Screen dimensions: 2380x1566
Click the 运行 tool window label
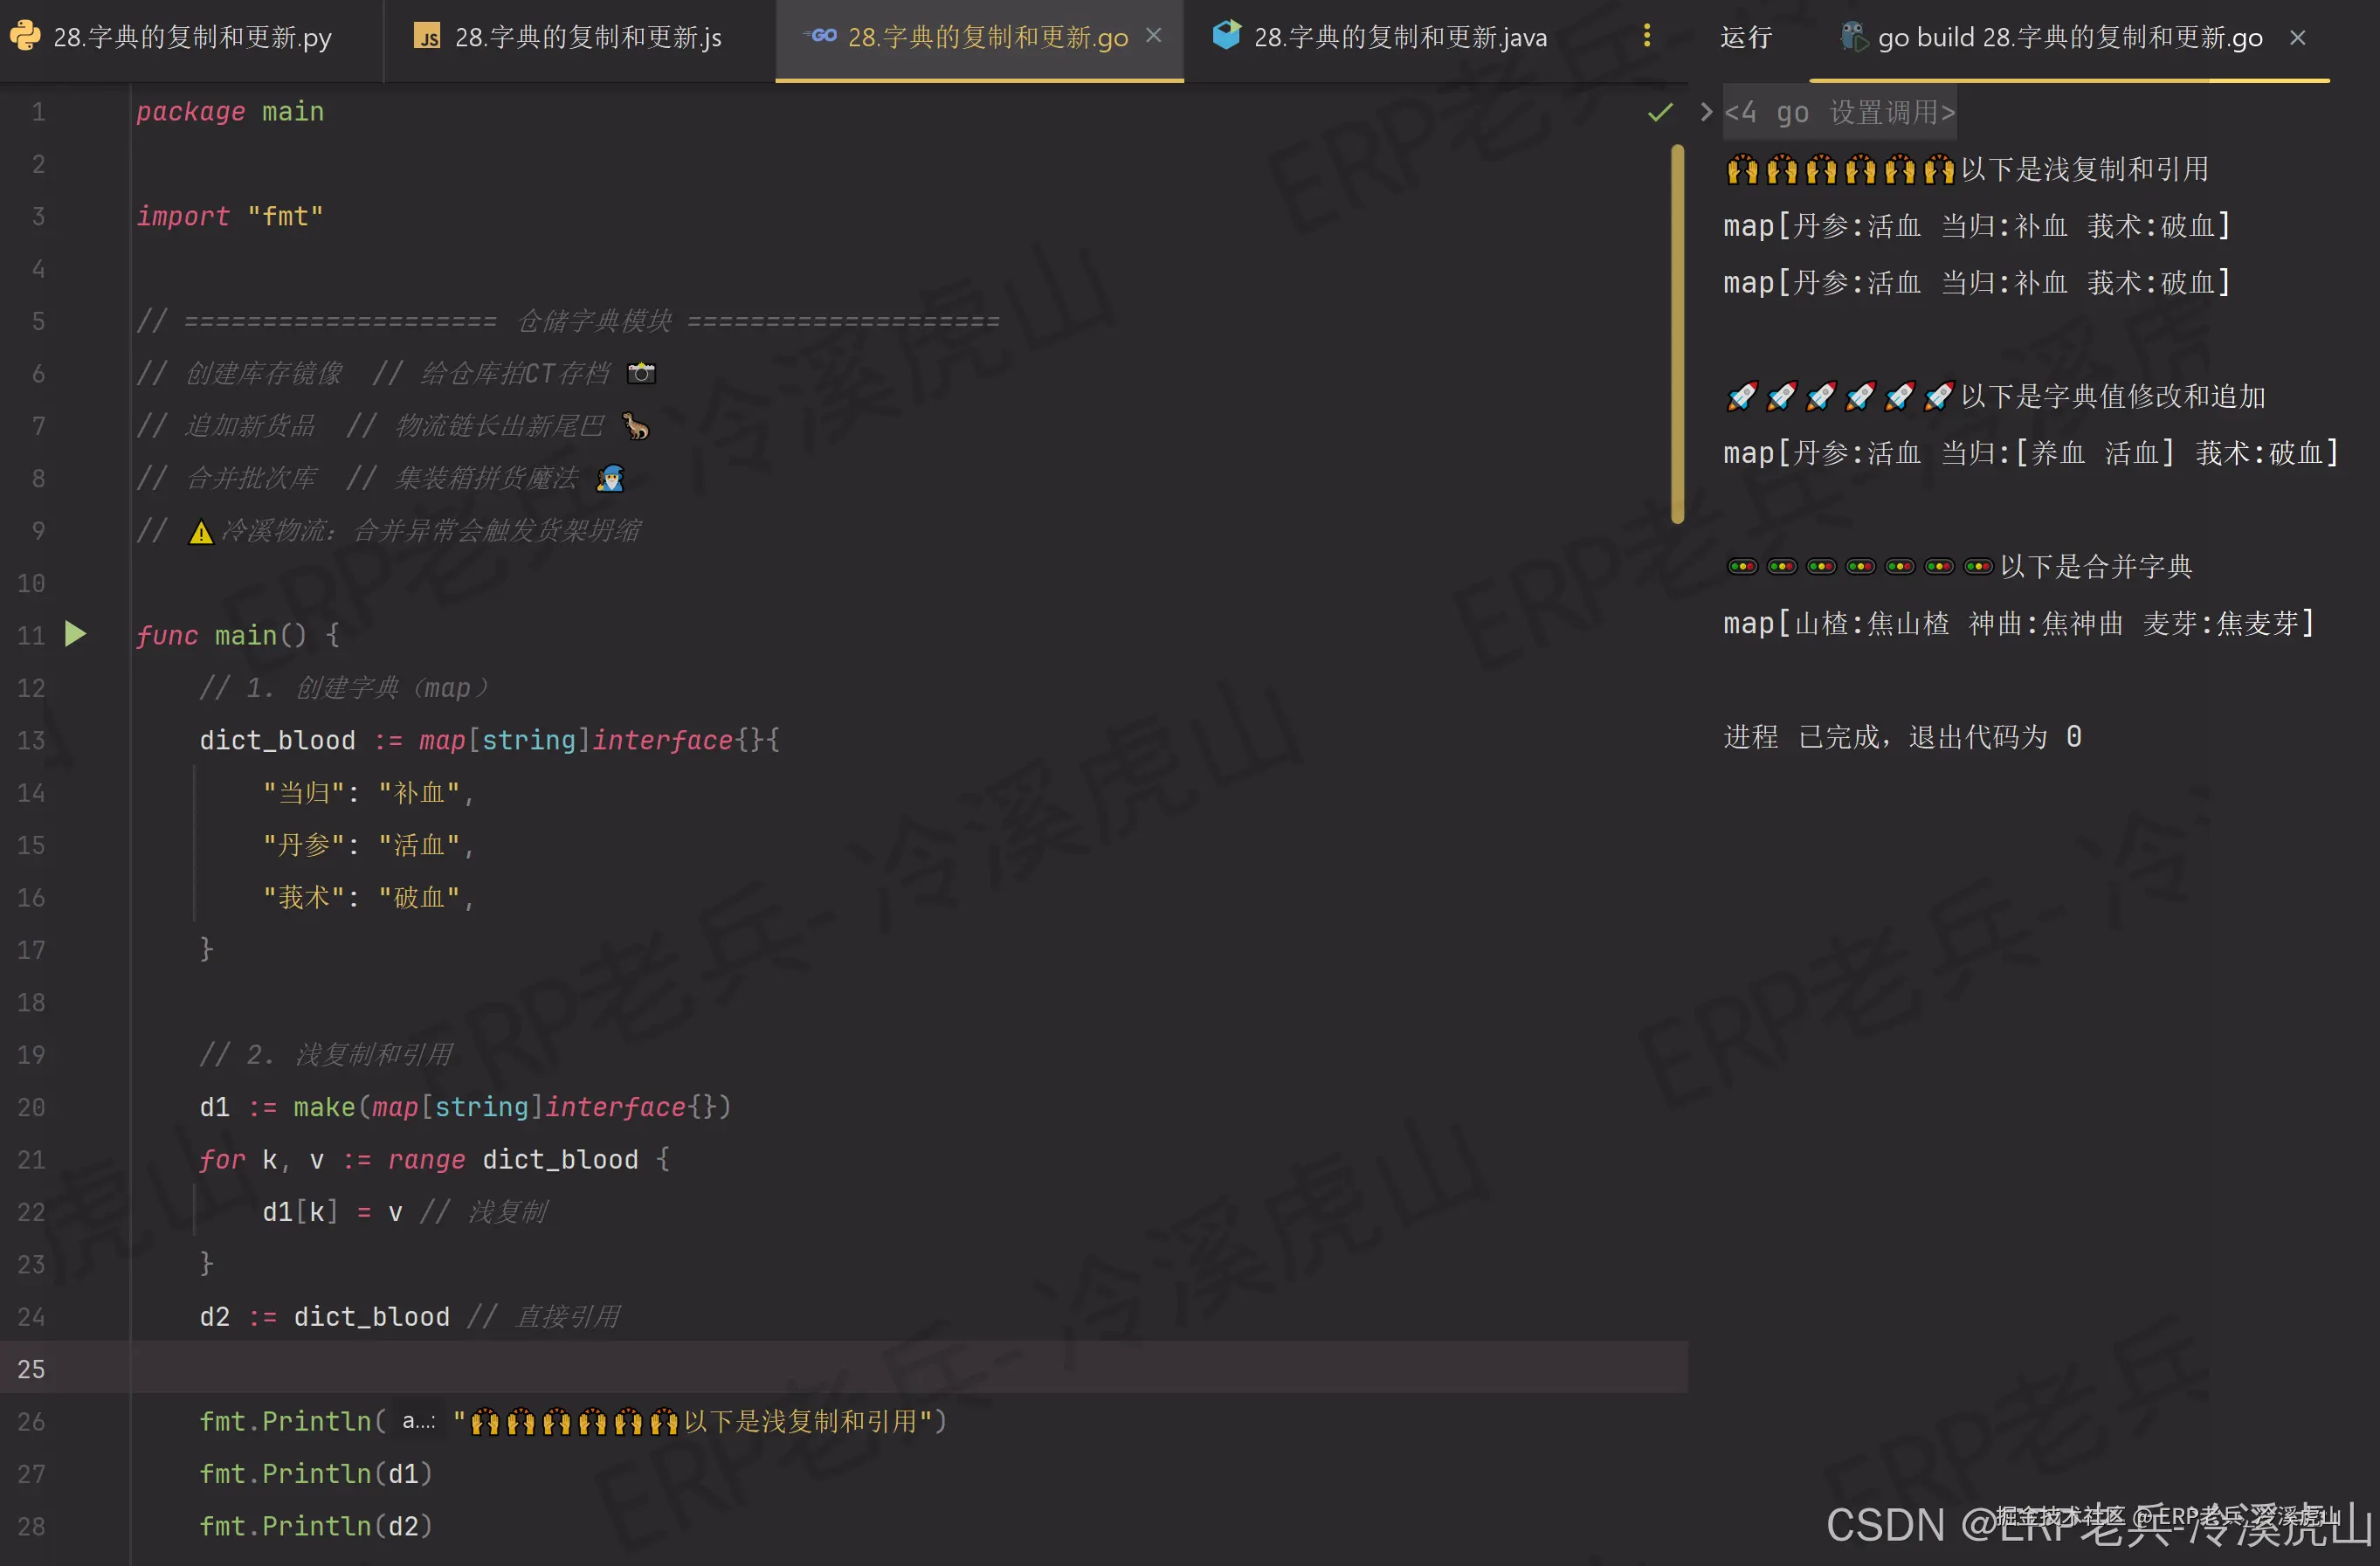point(1745,38)
